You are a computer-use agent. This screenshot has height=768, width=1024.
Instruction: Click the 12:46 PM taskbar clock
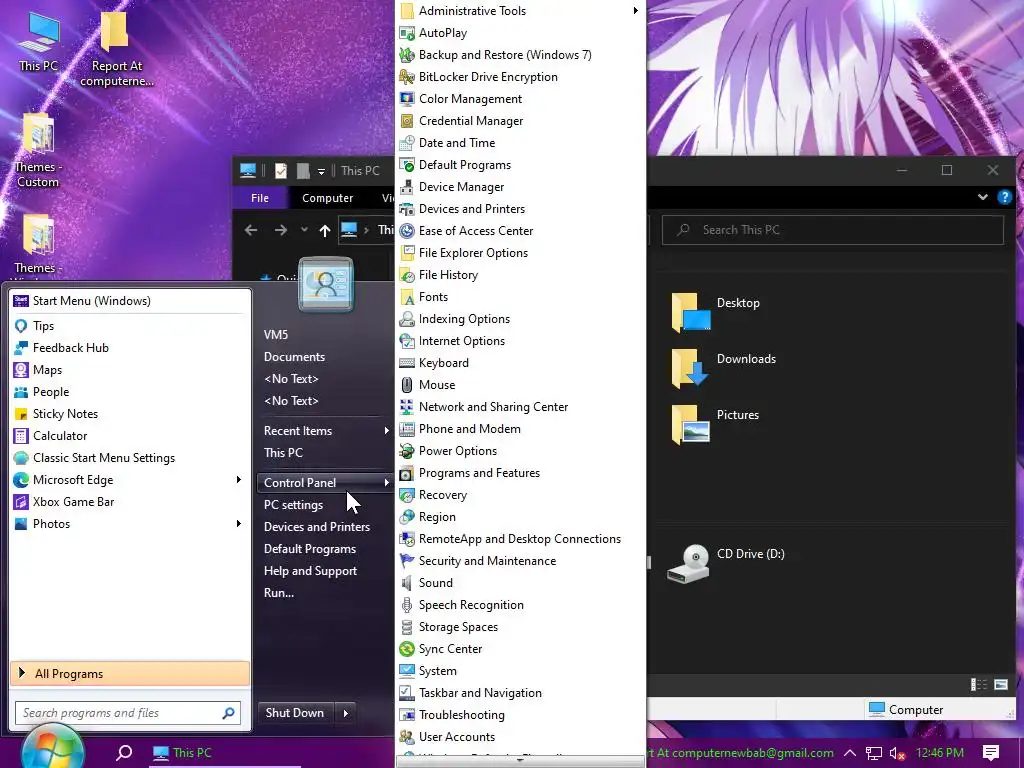point(940,753)
